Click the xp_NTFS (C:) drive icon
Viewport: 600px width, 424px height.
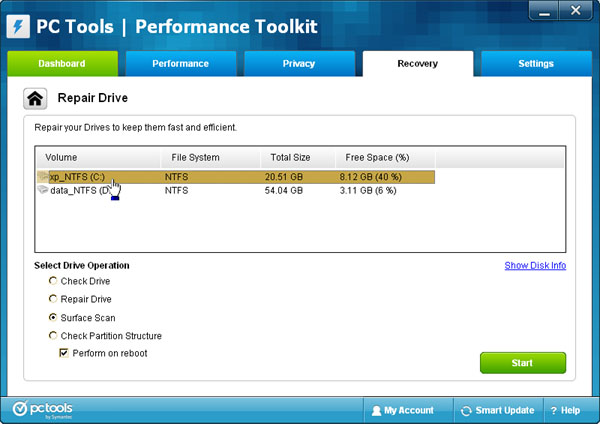(43, 176)
